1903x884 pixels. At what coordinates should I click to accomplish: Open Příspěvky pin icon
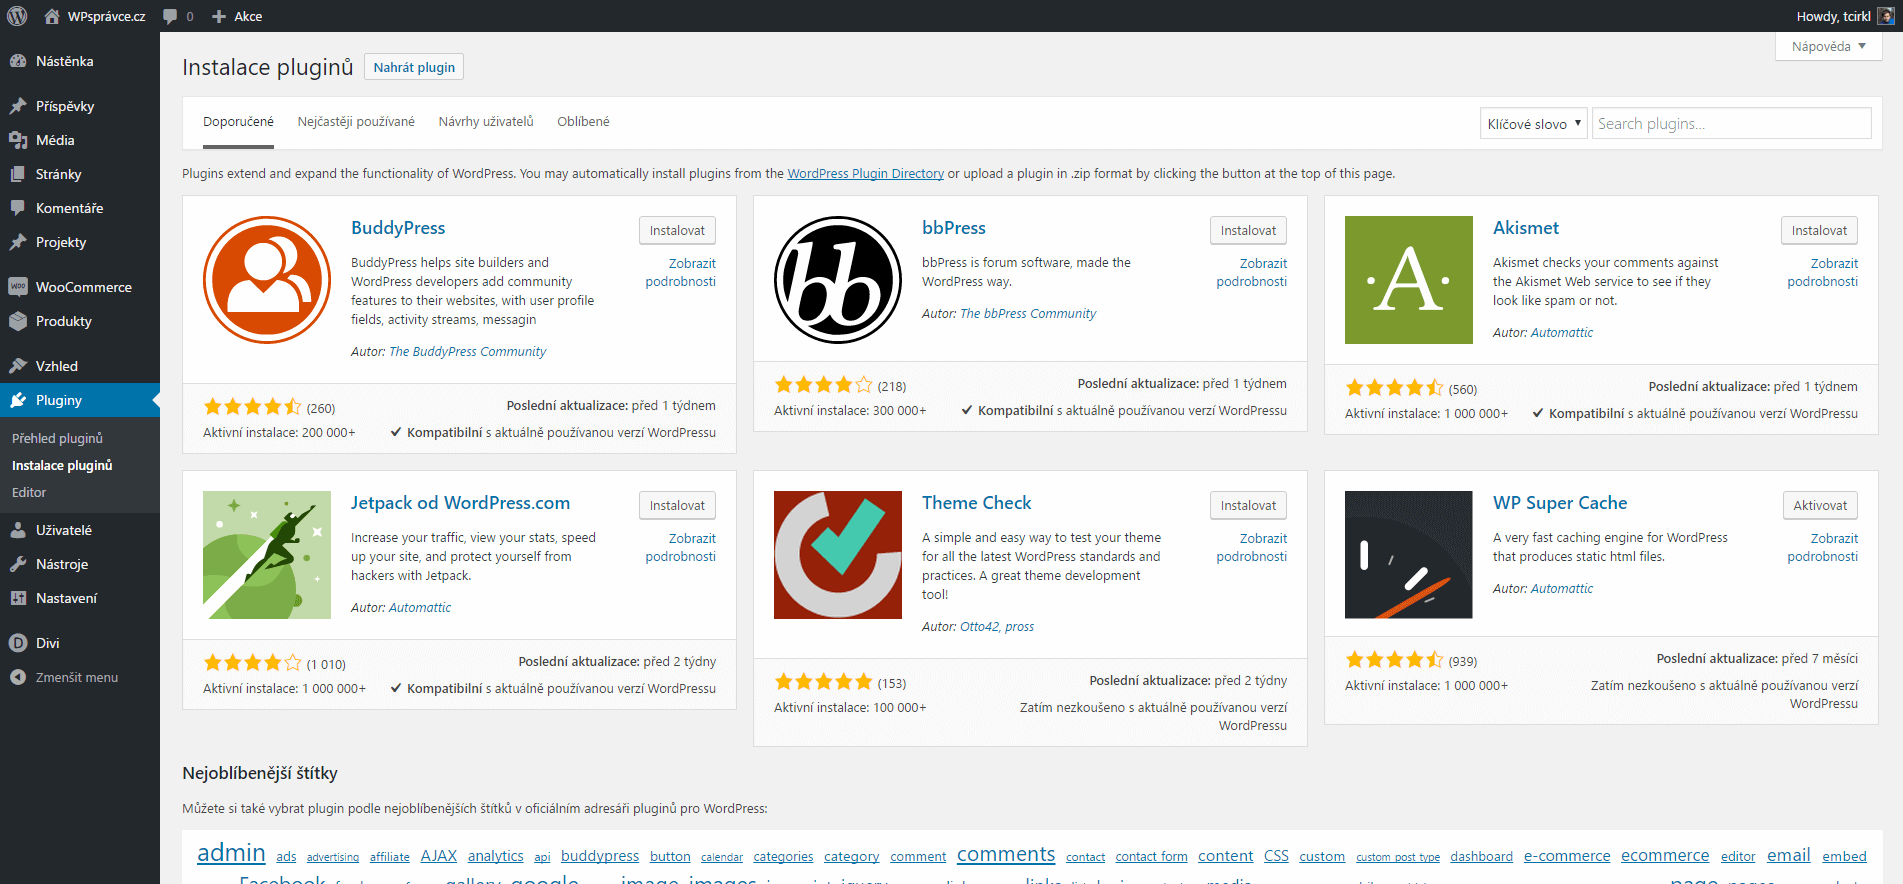coord(18,106)
